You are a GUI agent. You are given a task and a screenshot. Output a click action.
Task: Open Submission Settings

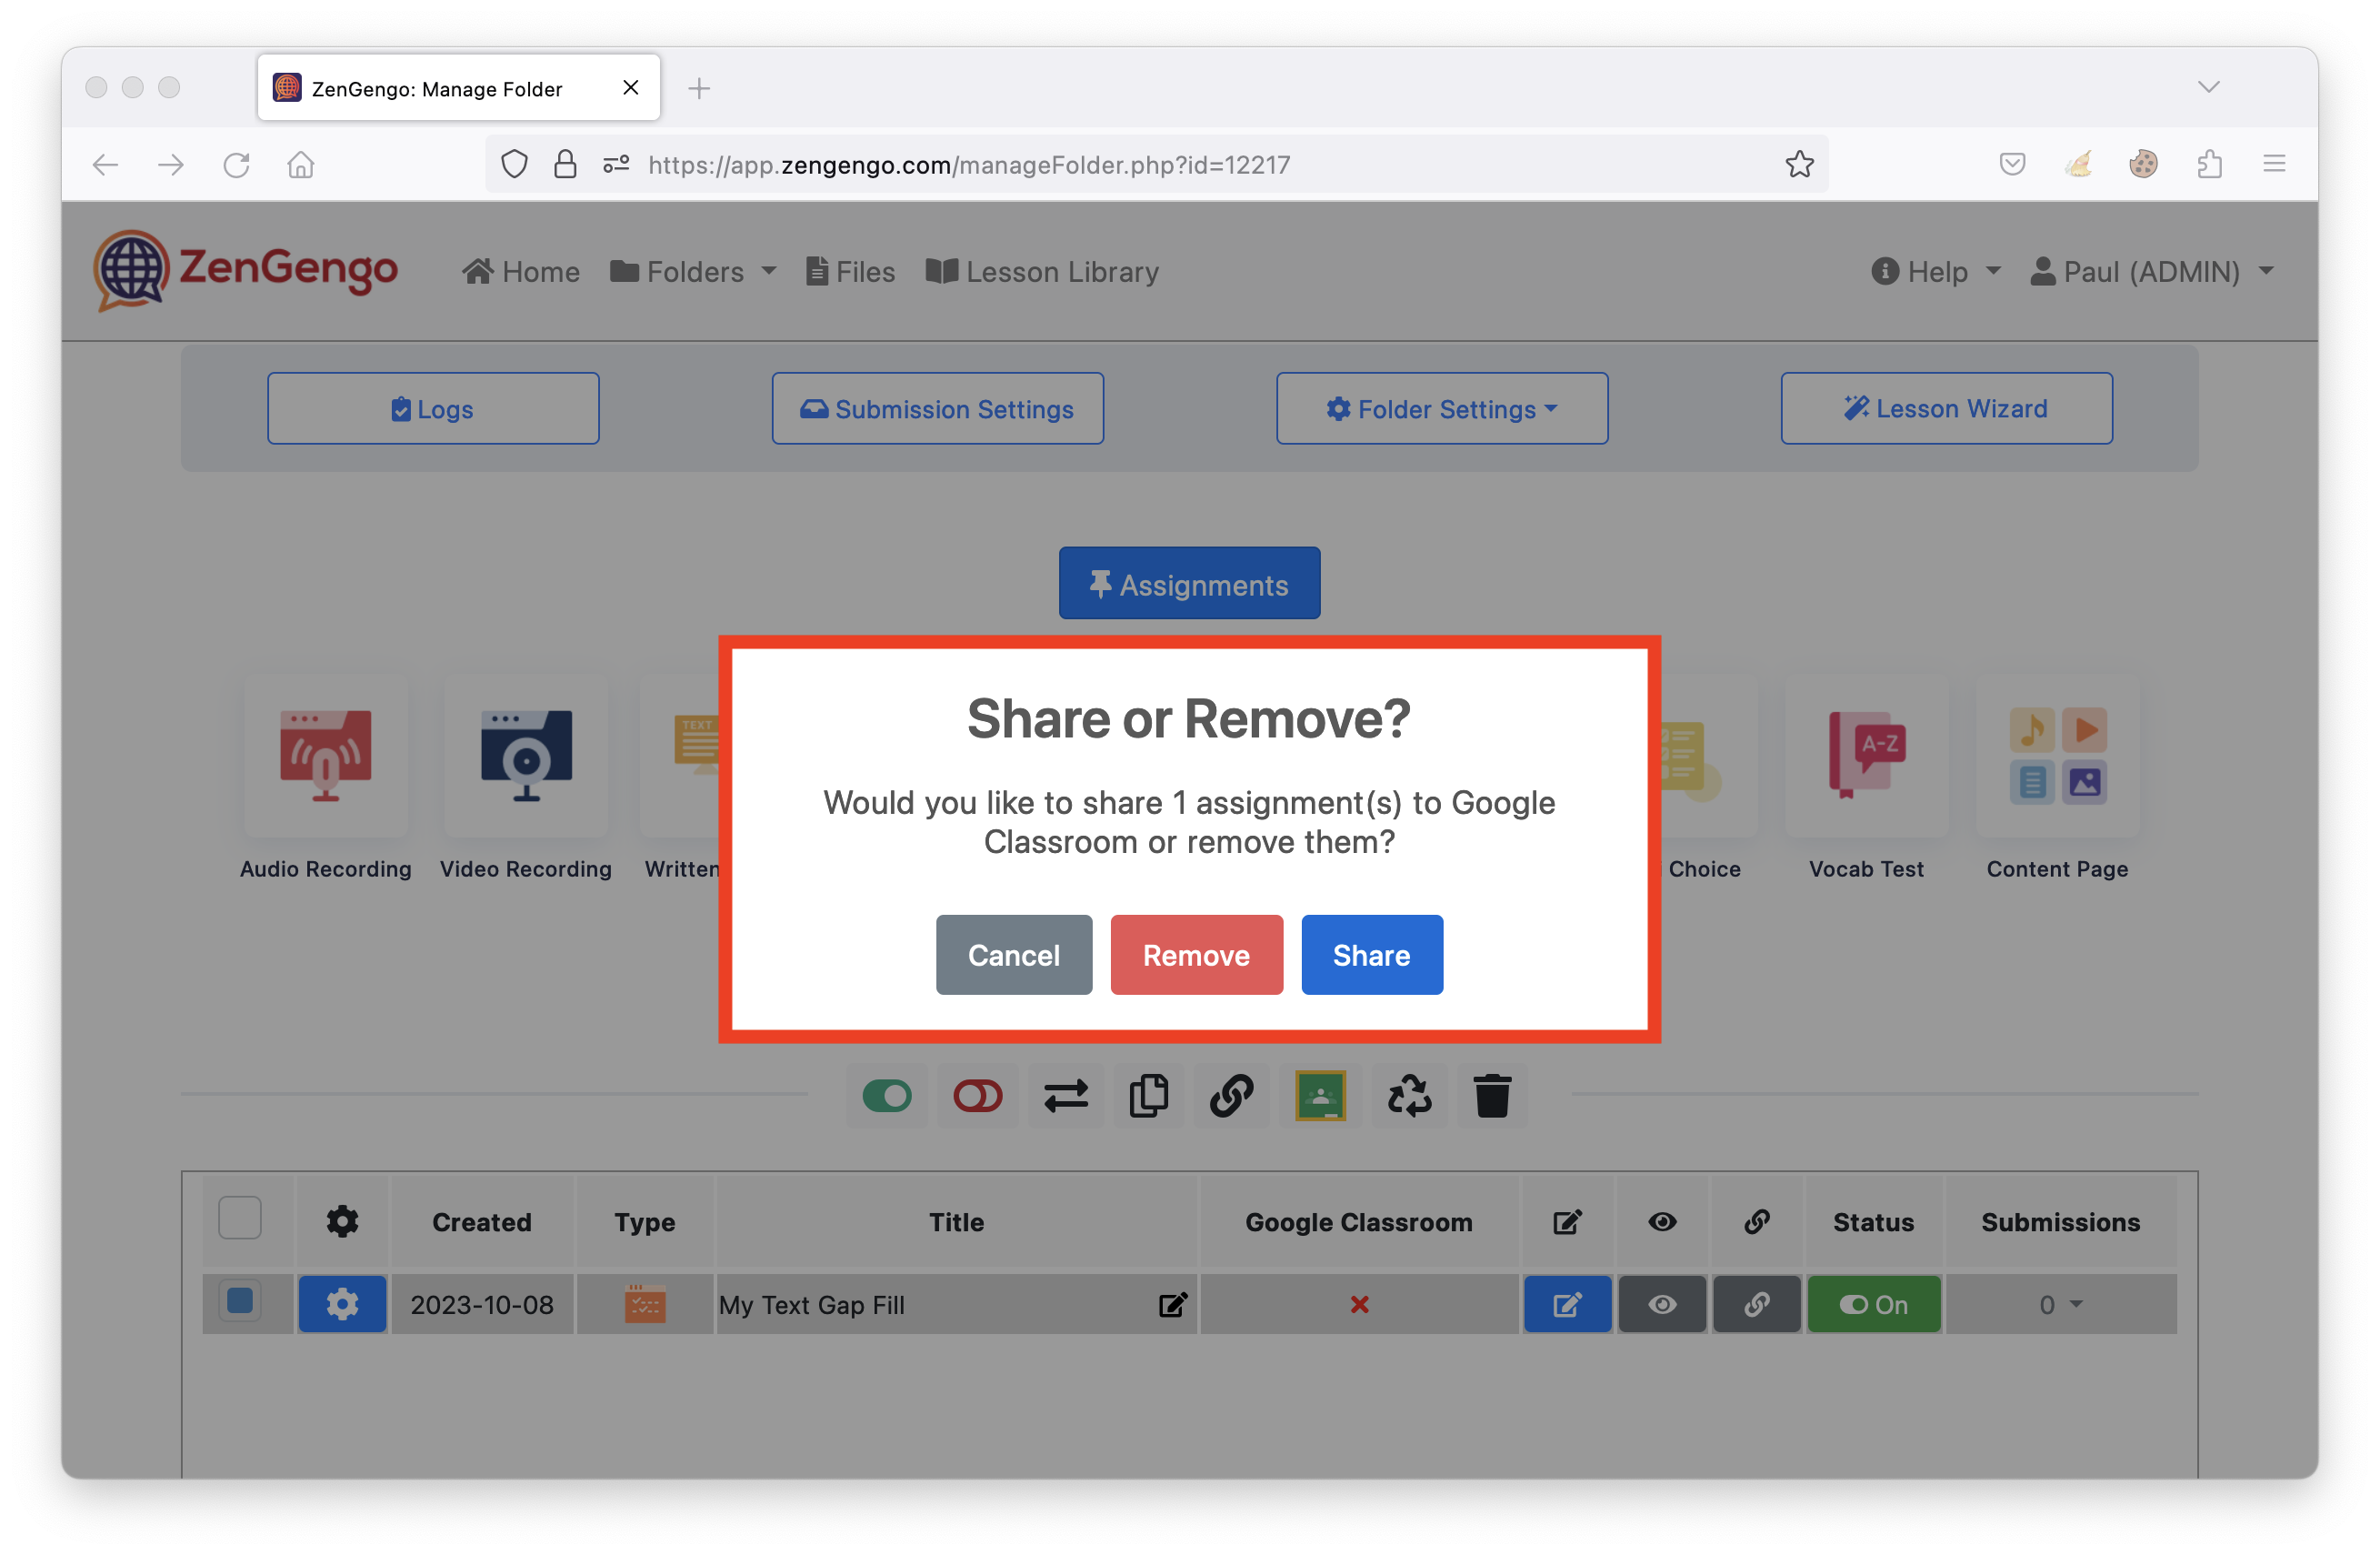[x=937, y=408]
